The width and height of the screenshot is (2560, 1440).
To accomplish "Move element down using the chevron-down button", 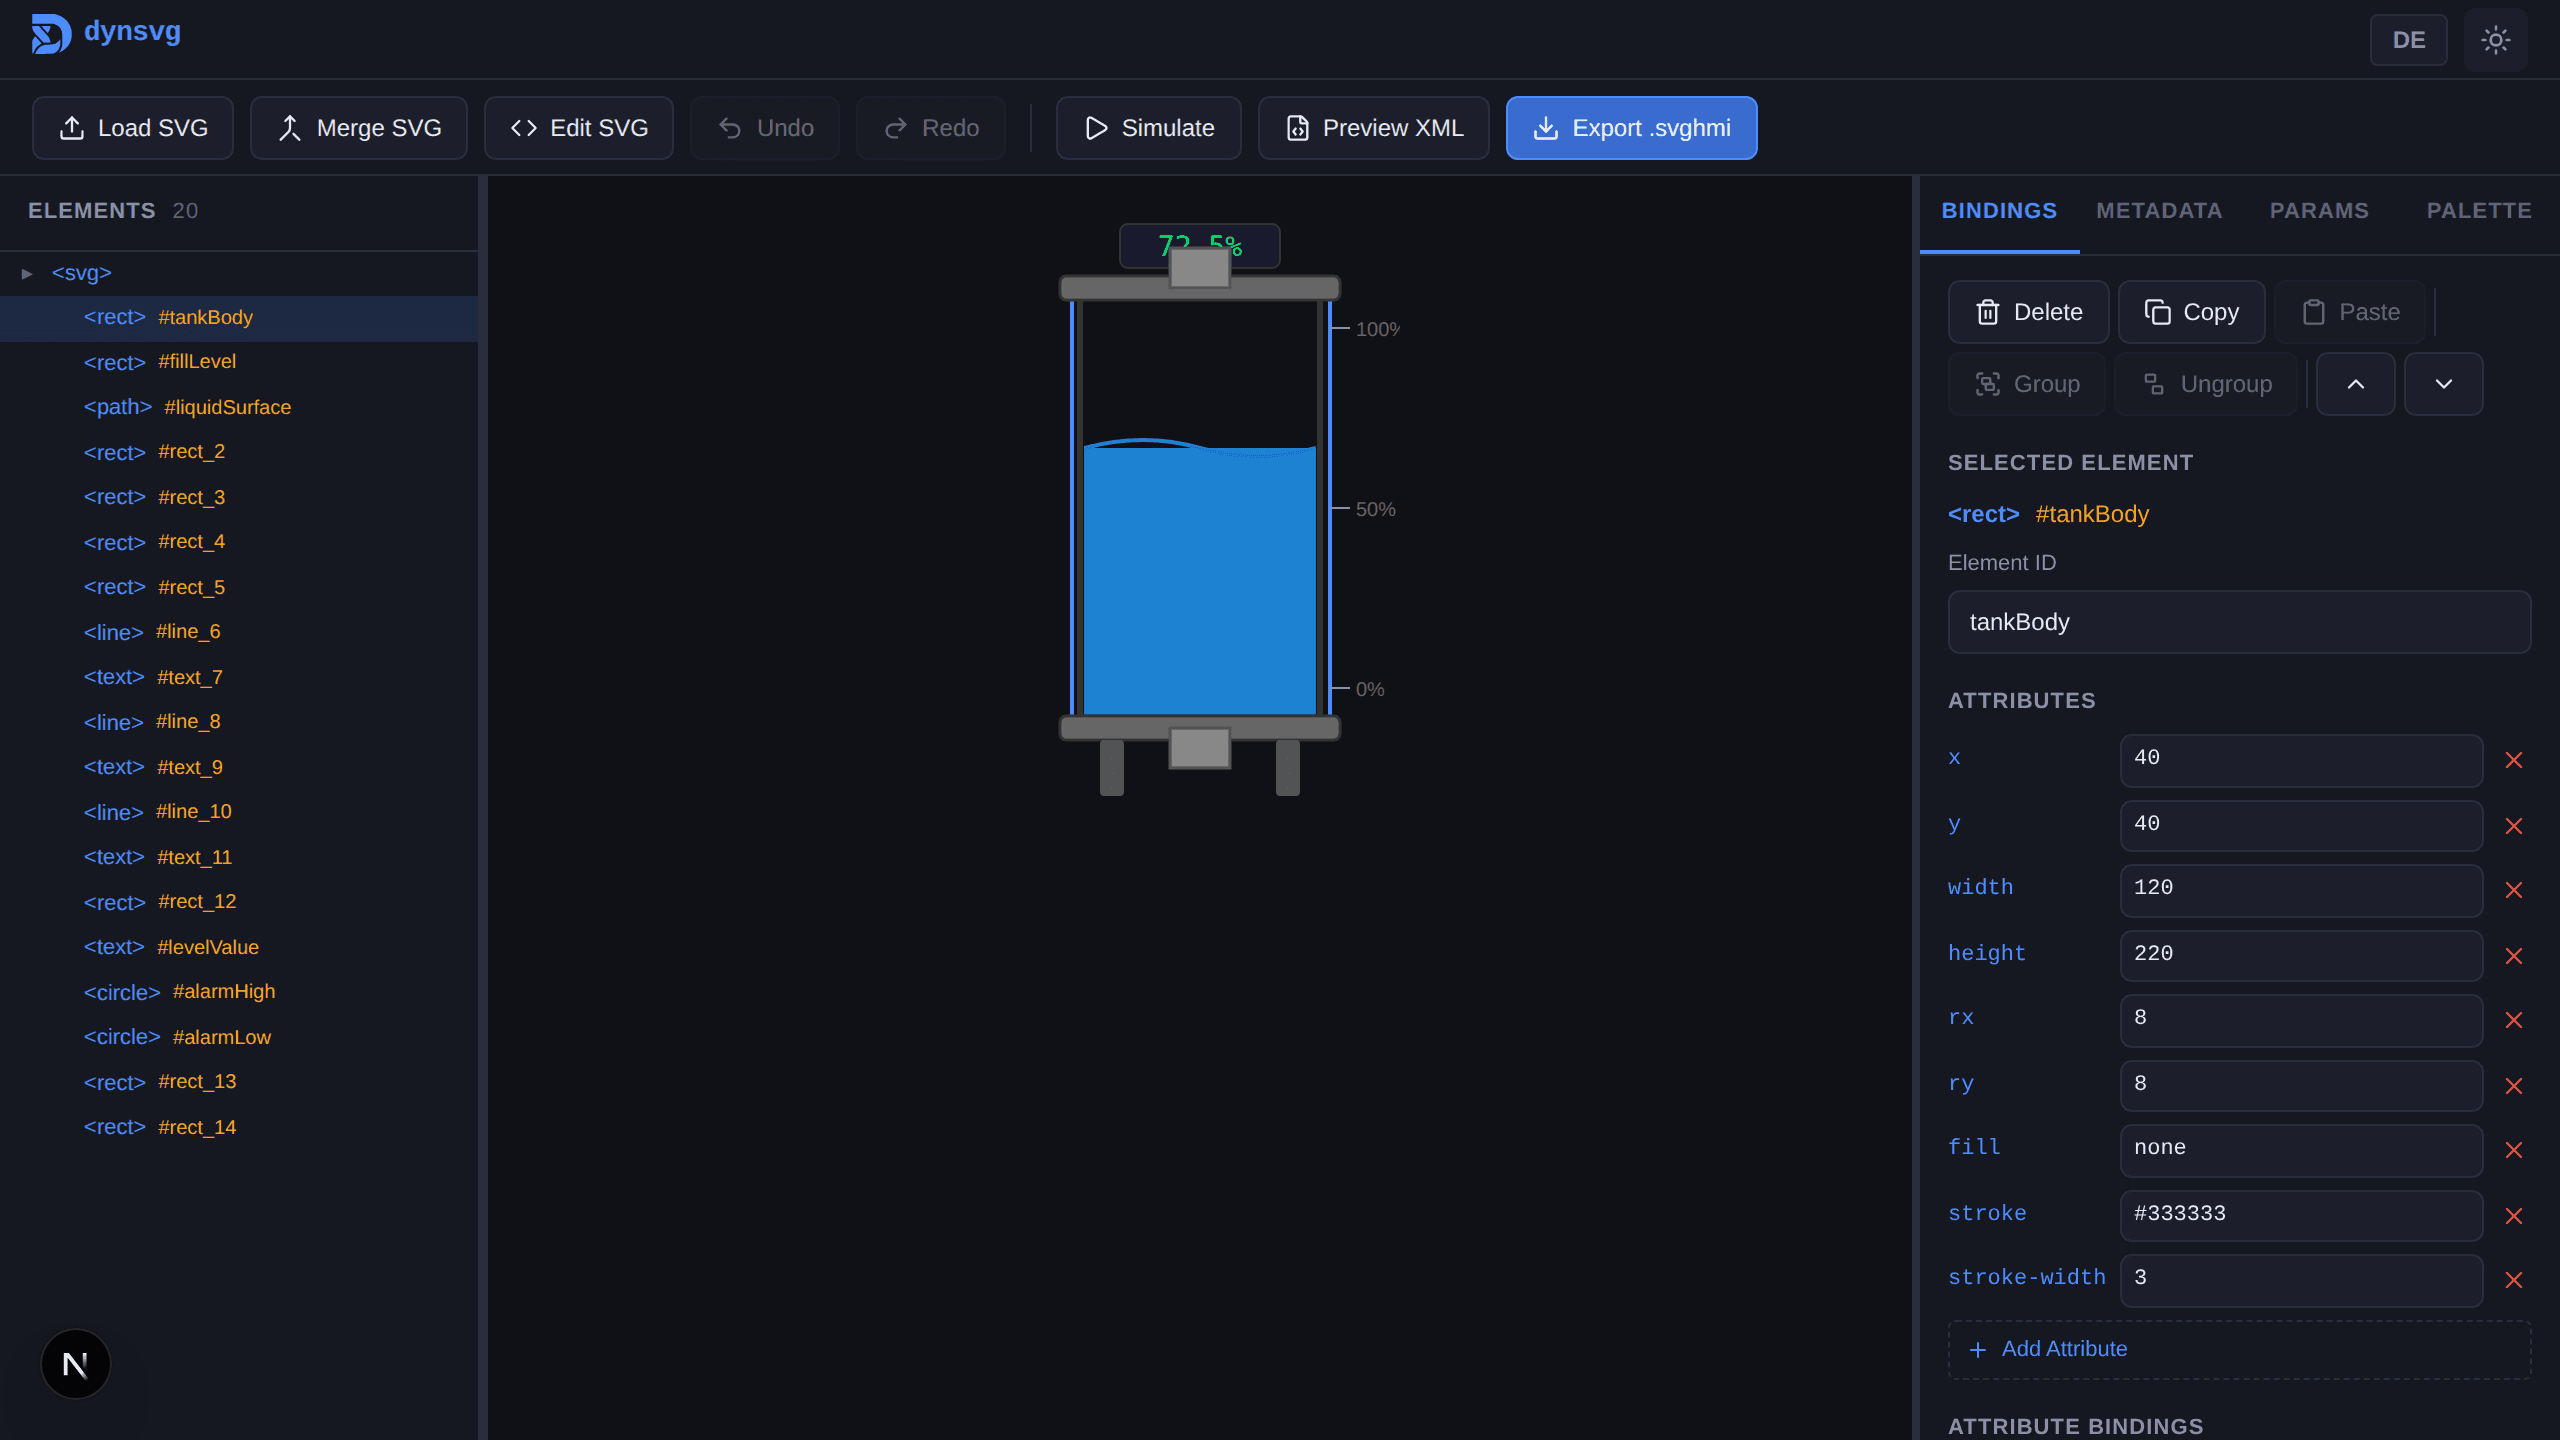I will pyautogui.click(x=2443, y=383).
